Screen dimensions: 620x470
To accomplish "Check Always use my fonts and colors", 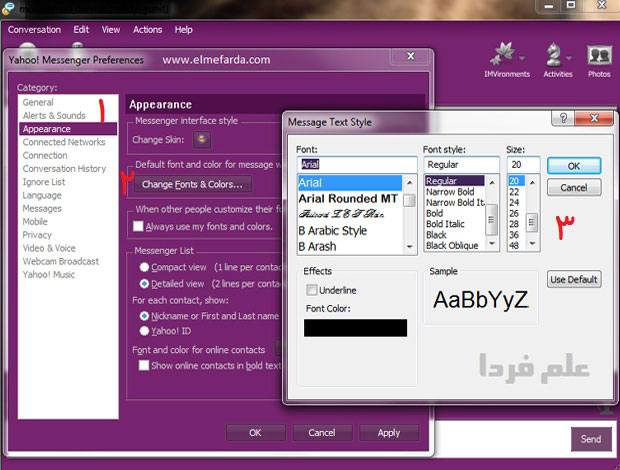I will click(x=139, y=227).
